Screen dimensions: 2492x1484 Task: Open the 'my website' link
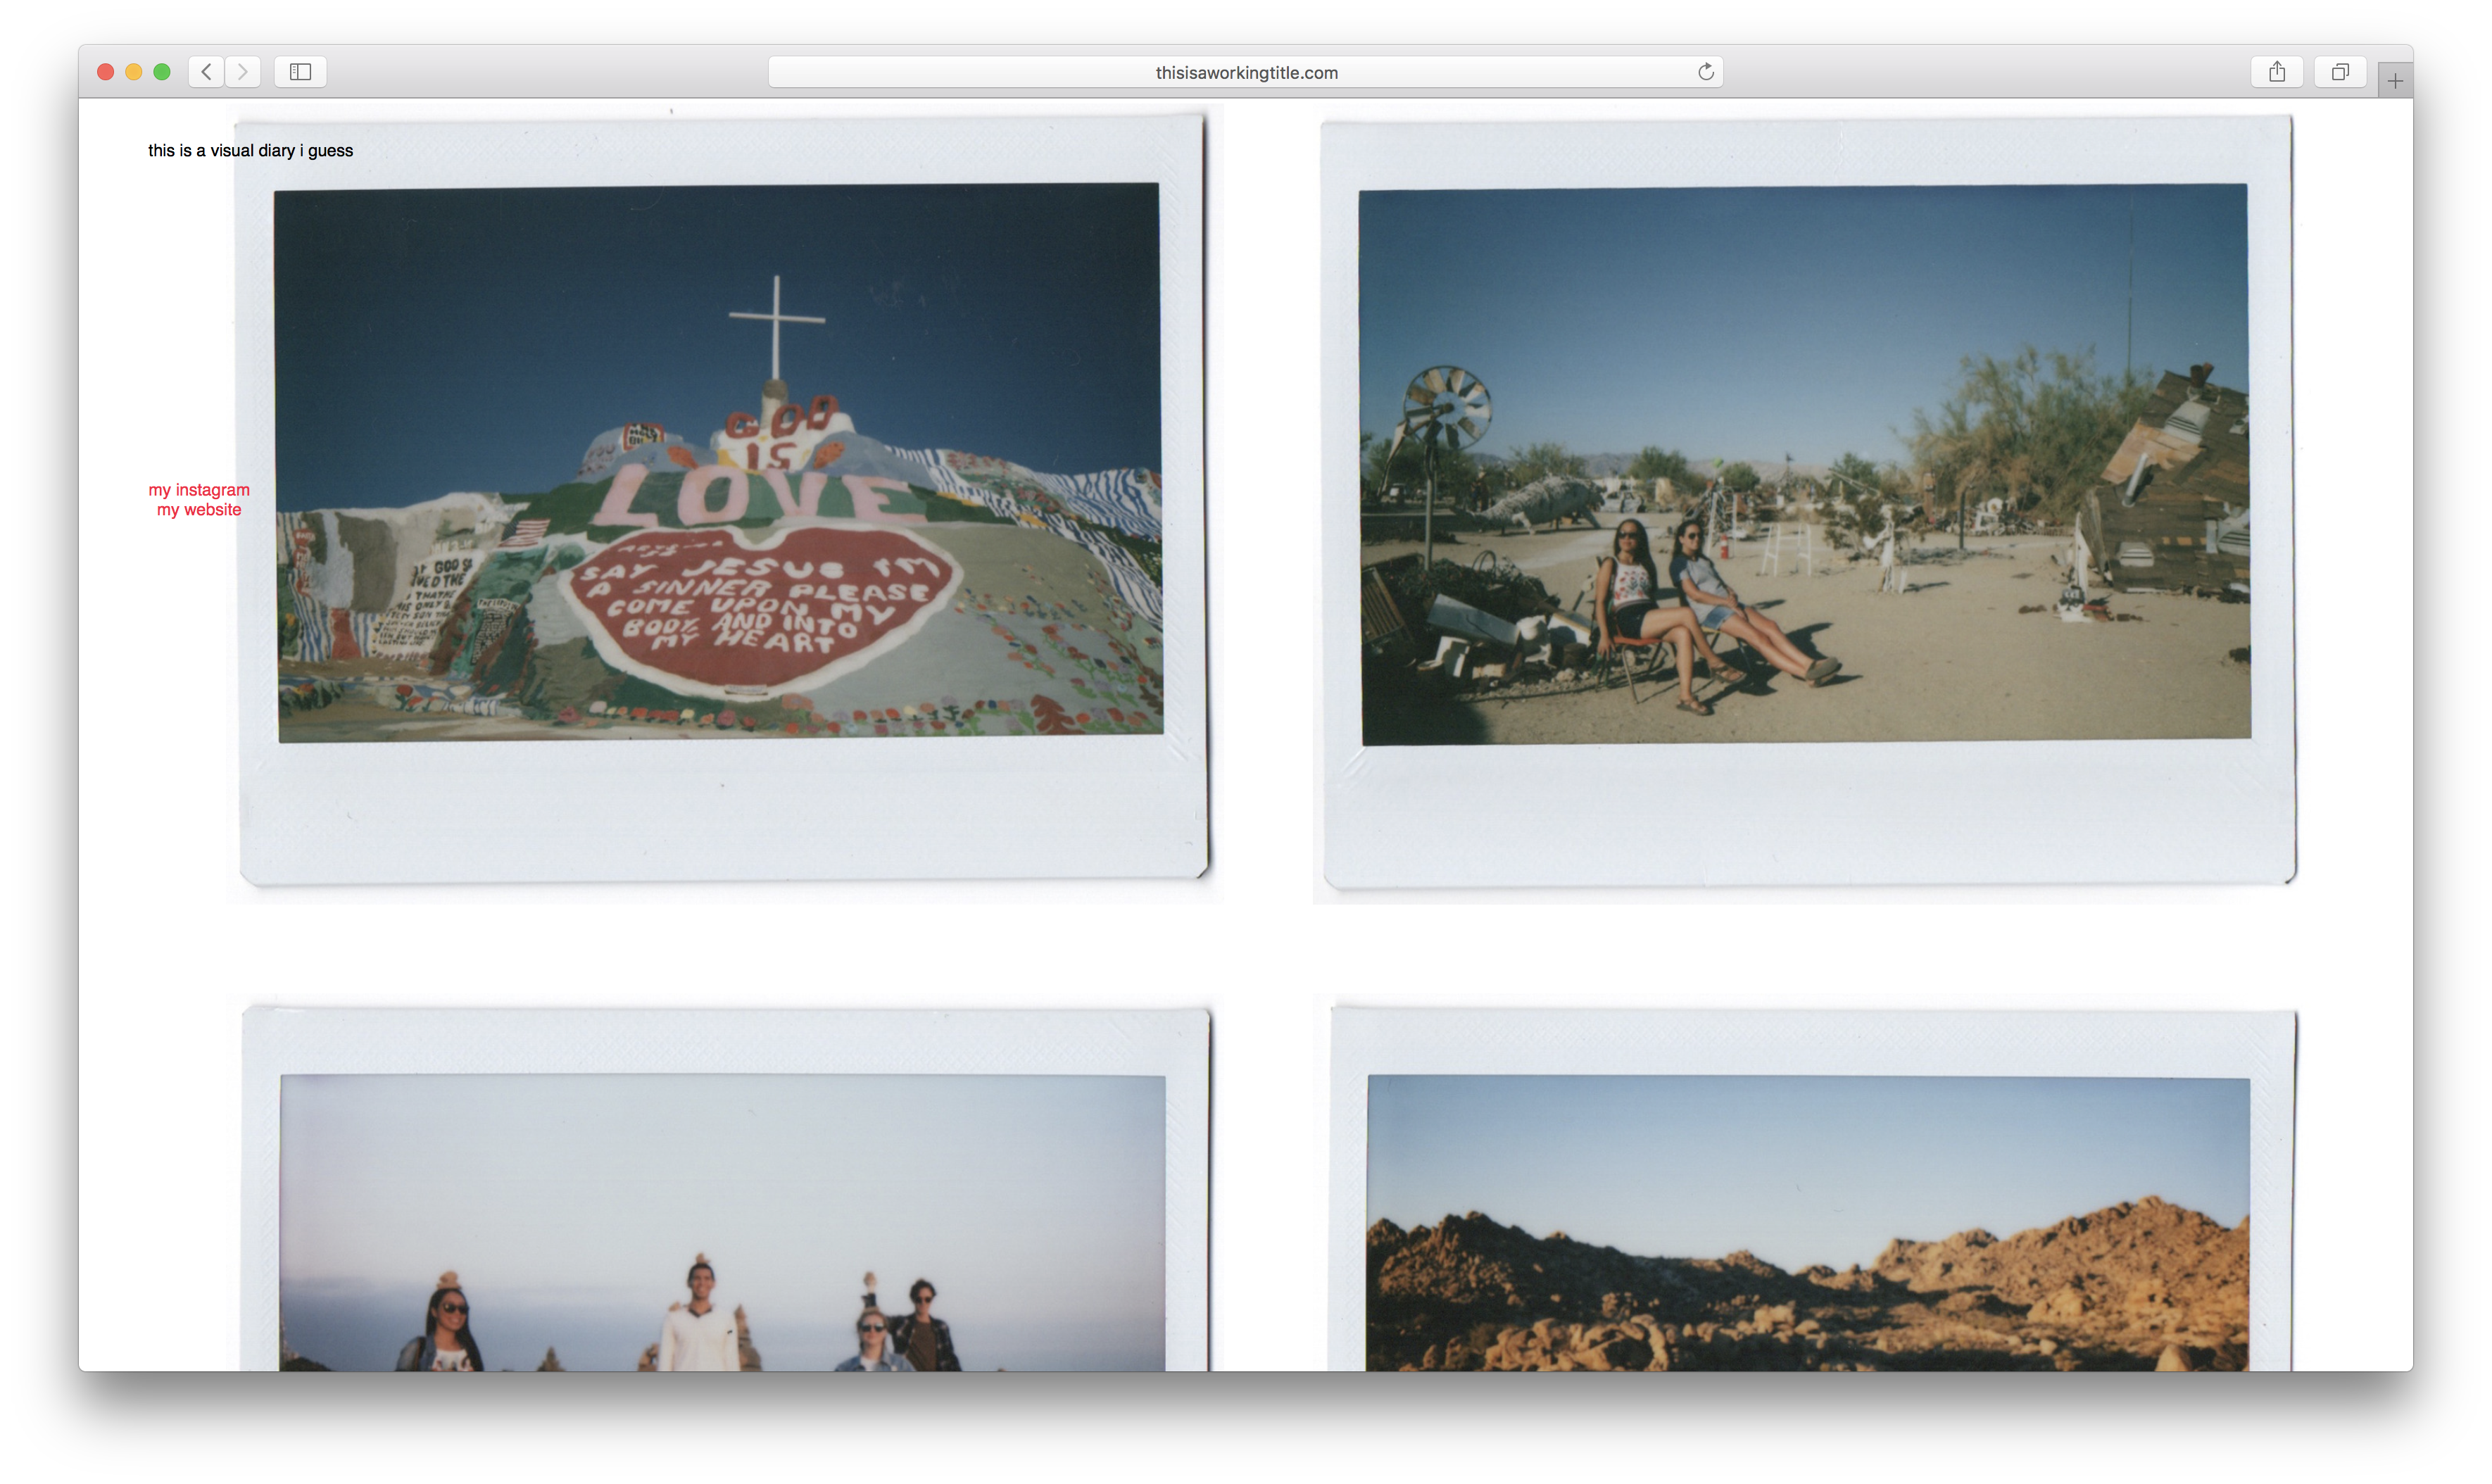pos(199,510)
